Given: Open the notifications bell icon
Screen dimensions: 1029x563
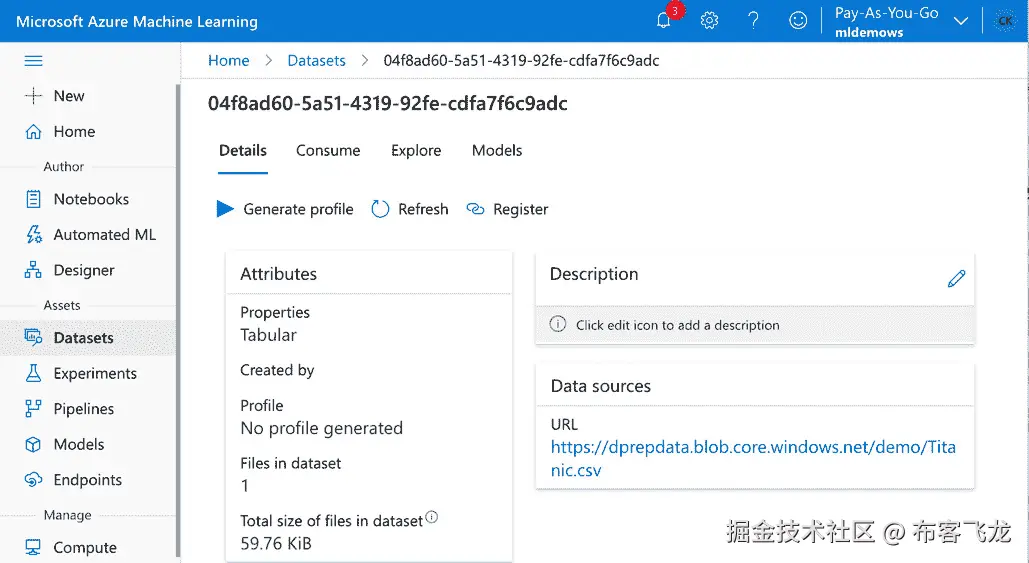Looking at the screenshot, I should 663,20.
